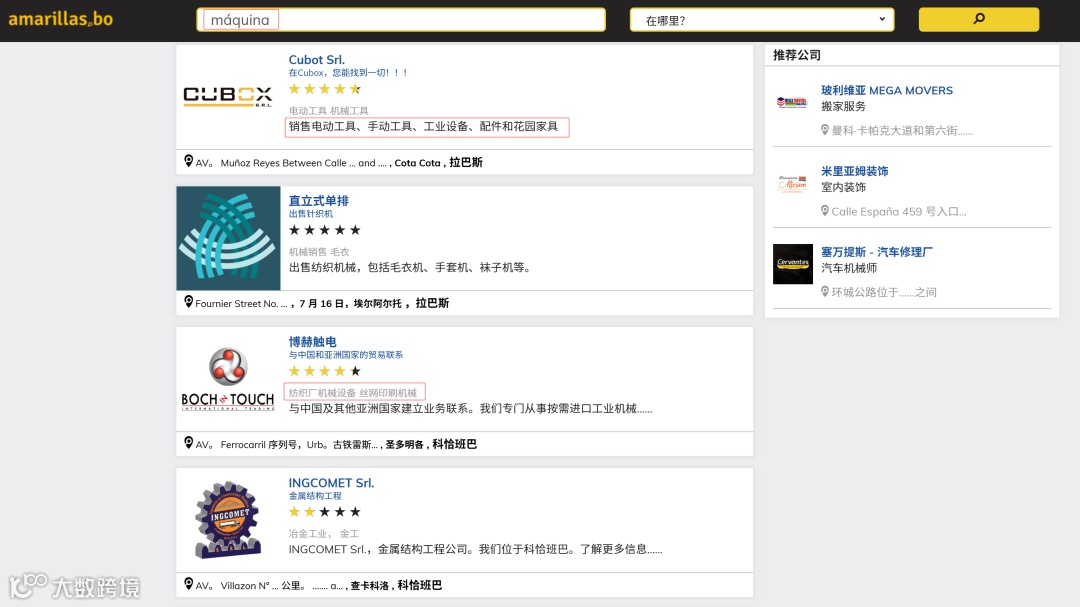Screen dimensions: 1080x607
Task: Select Cubot description about 销售电动工具
Action: (x=424, y=127)
